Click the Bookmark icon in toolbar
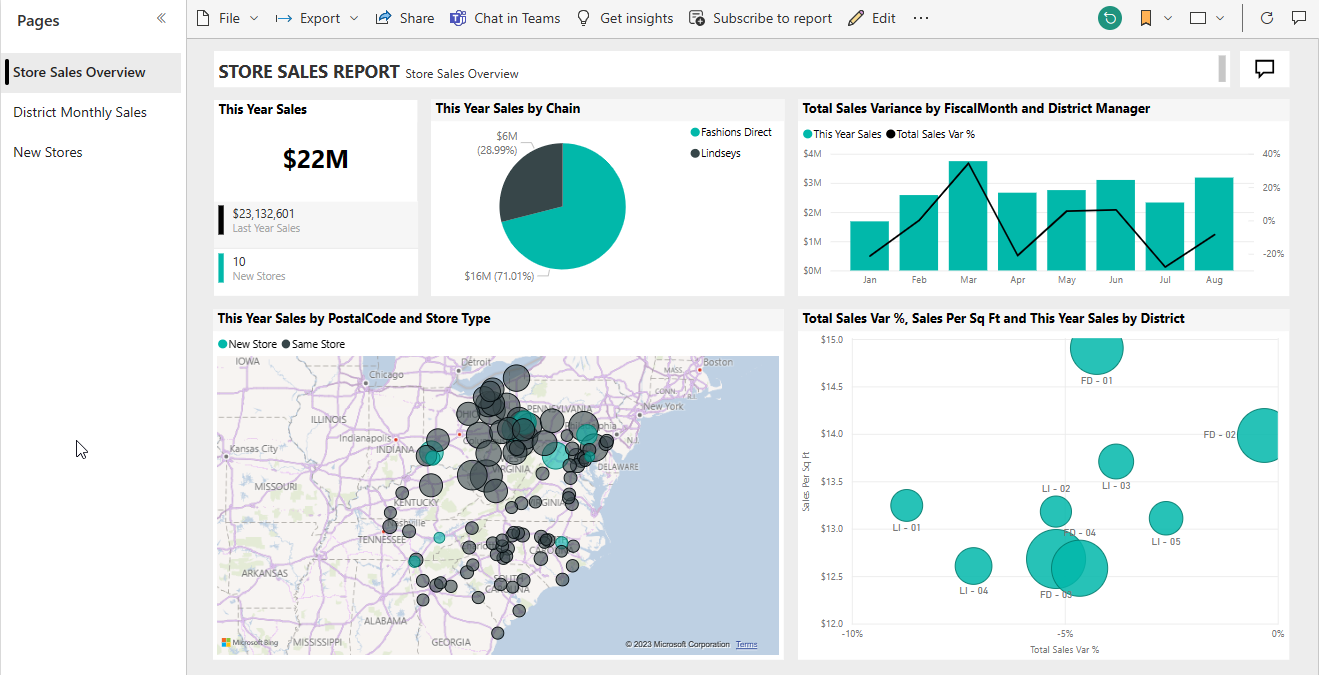1319x675 pixels. [x=1146, y=18]
